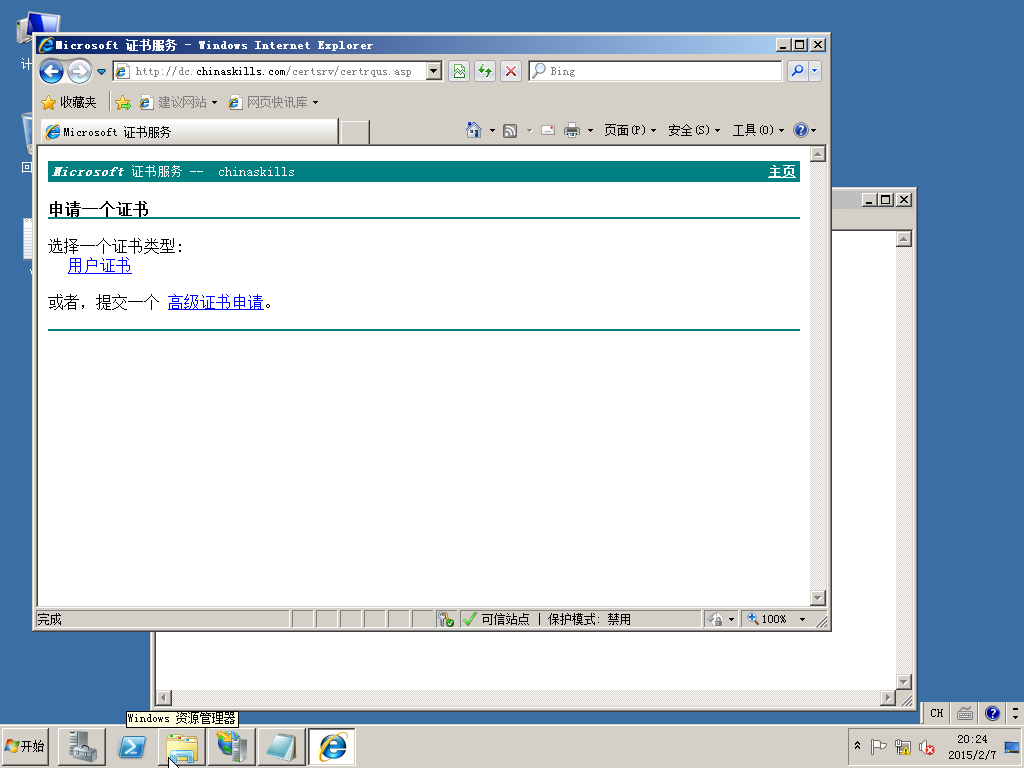
Task: Open the 用户证书 link
Action: [99, 266]
